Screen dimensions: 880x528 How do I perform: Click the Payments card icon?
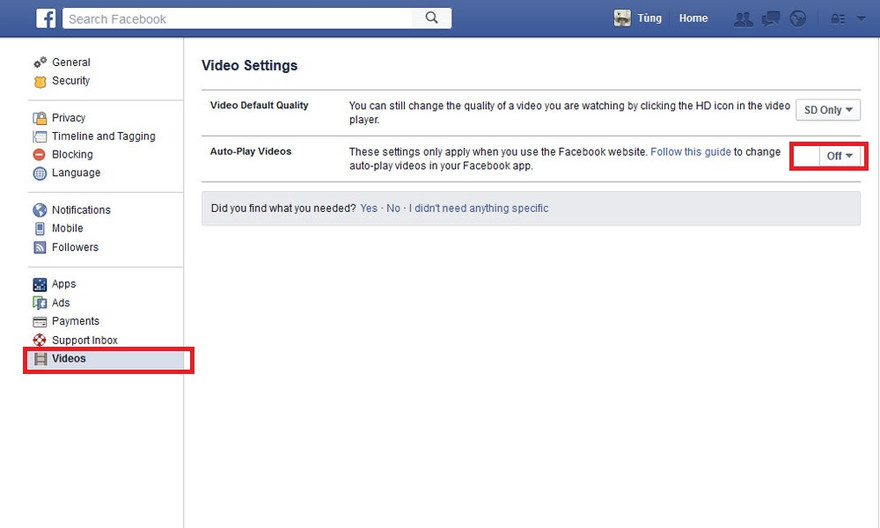click(40, 322)
